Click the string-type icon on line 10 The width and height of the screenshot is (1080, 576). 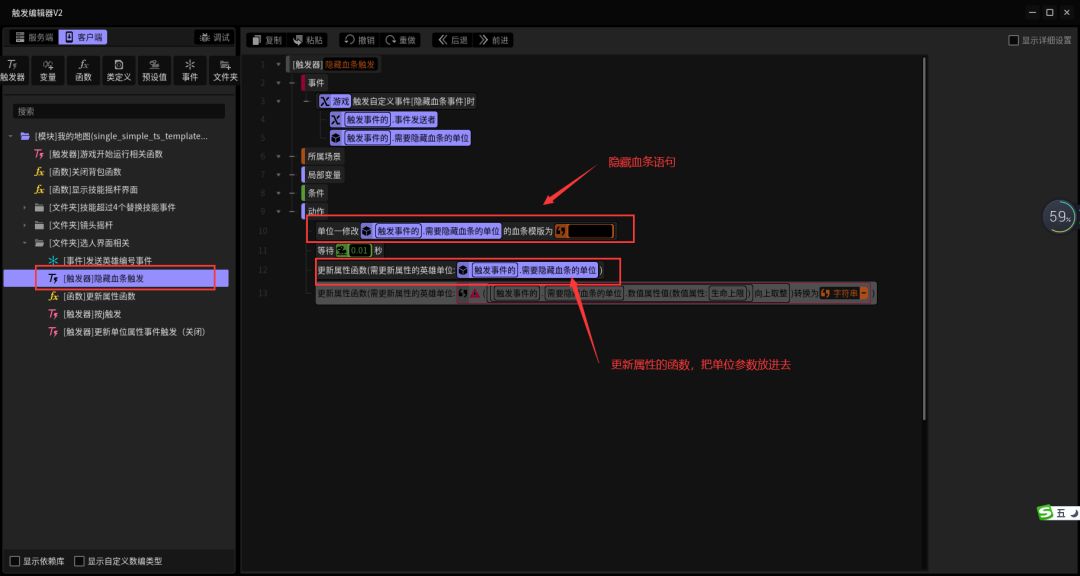point(561,231)
